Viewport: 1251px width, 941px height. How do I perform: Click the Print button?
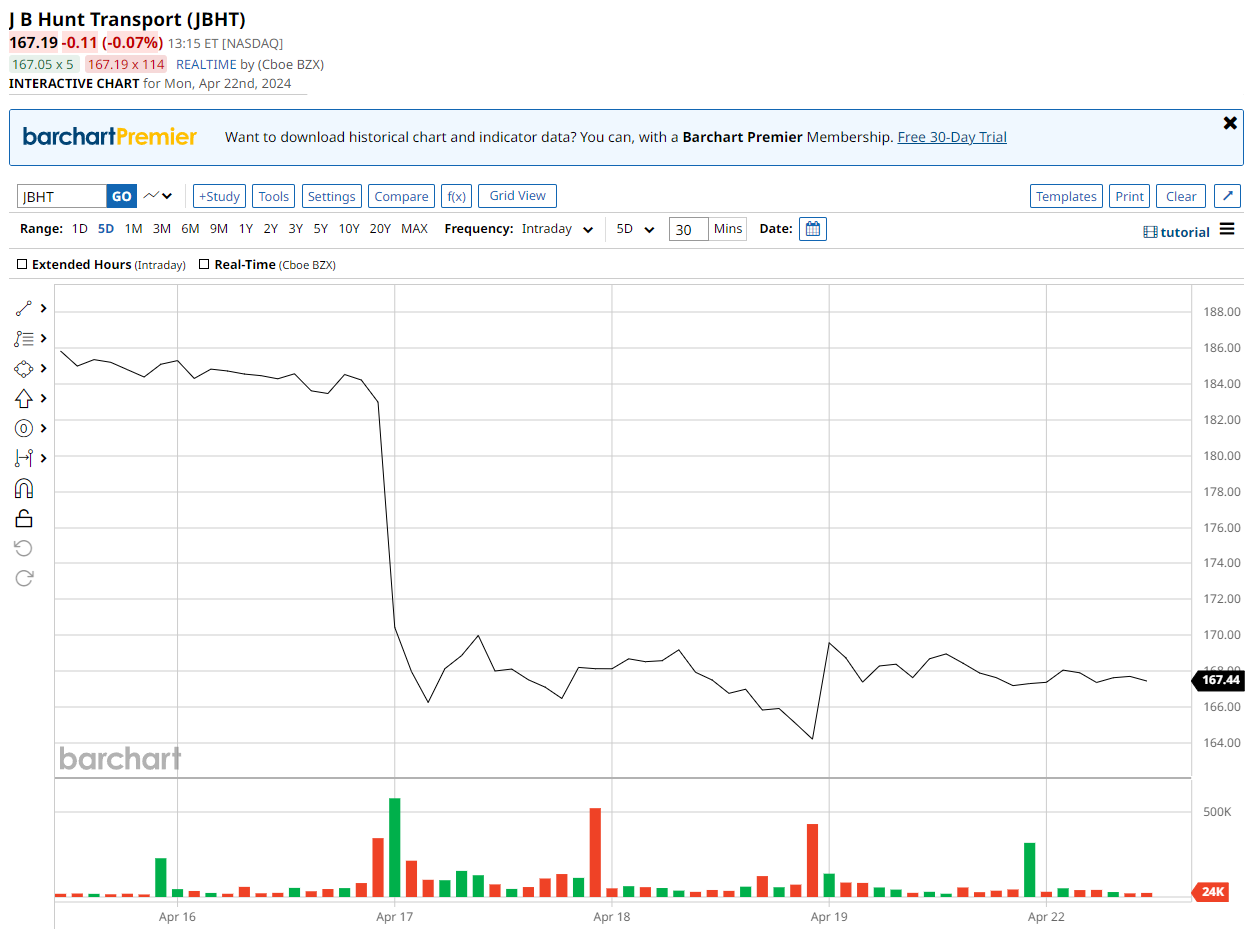point(1129,196)
